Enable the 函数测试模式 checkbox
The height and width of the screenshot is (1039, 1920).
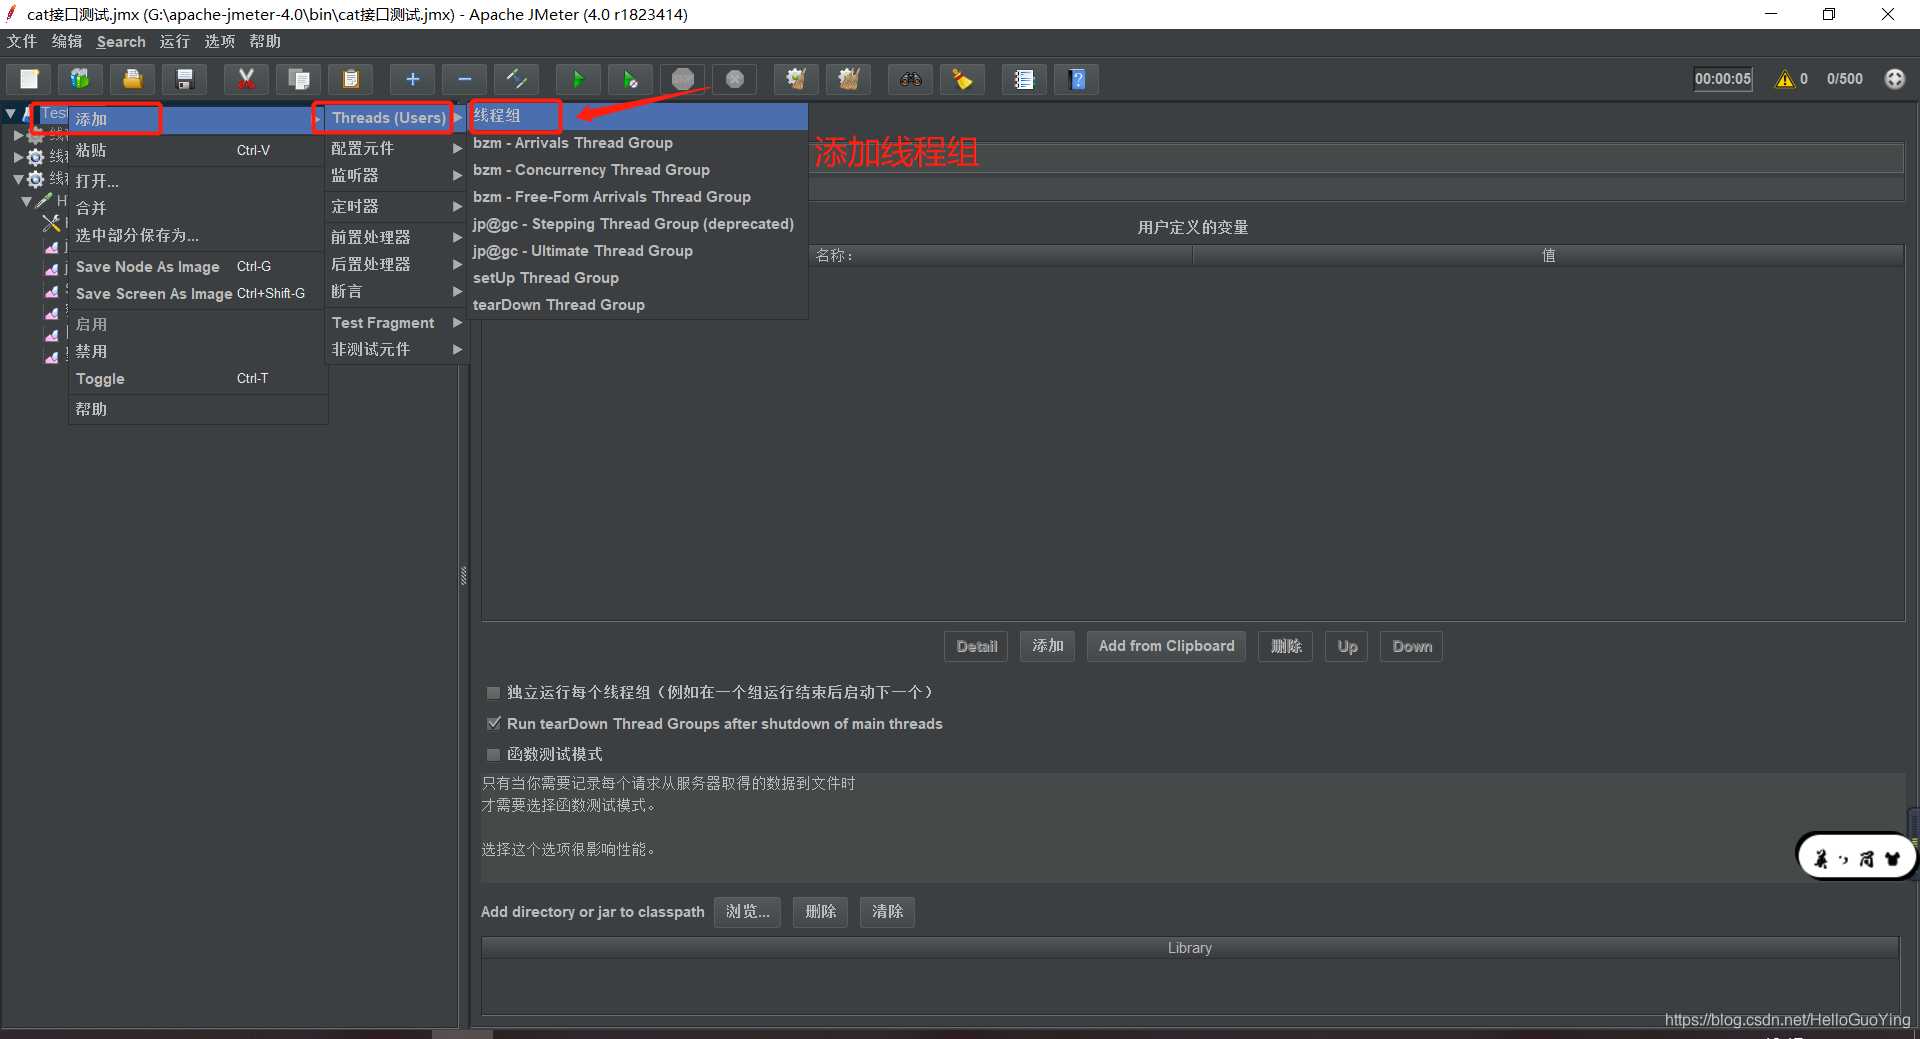(x=493, y=754)
